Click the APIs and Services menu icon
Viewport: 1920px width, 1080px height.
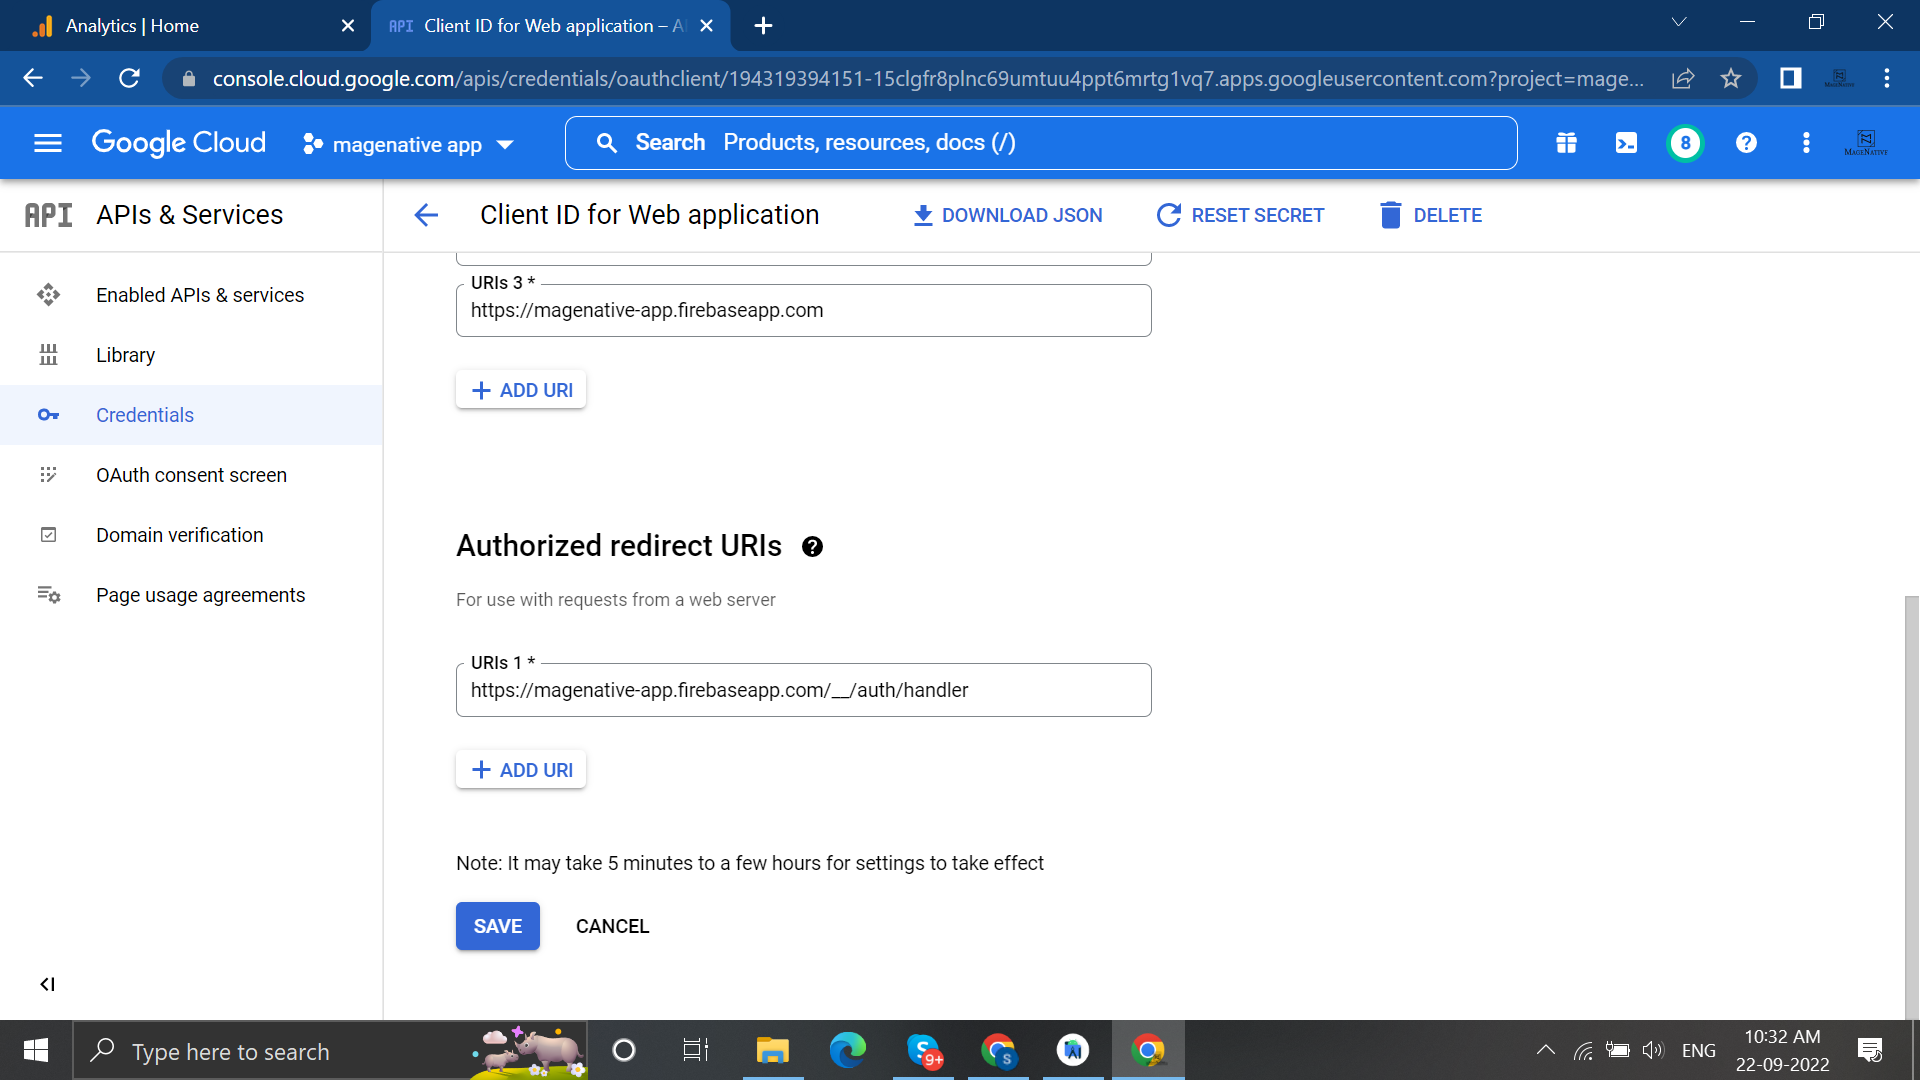(x=49, y=214)
